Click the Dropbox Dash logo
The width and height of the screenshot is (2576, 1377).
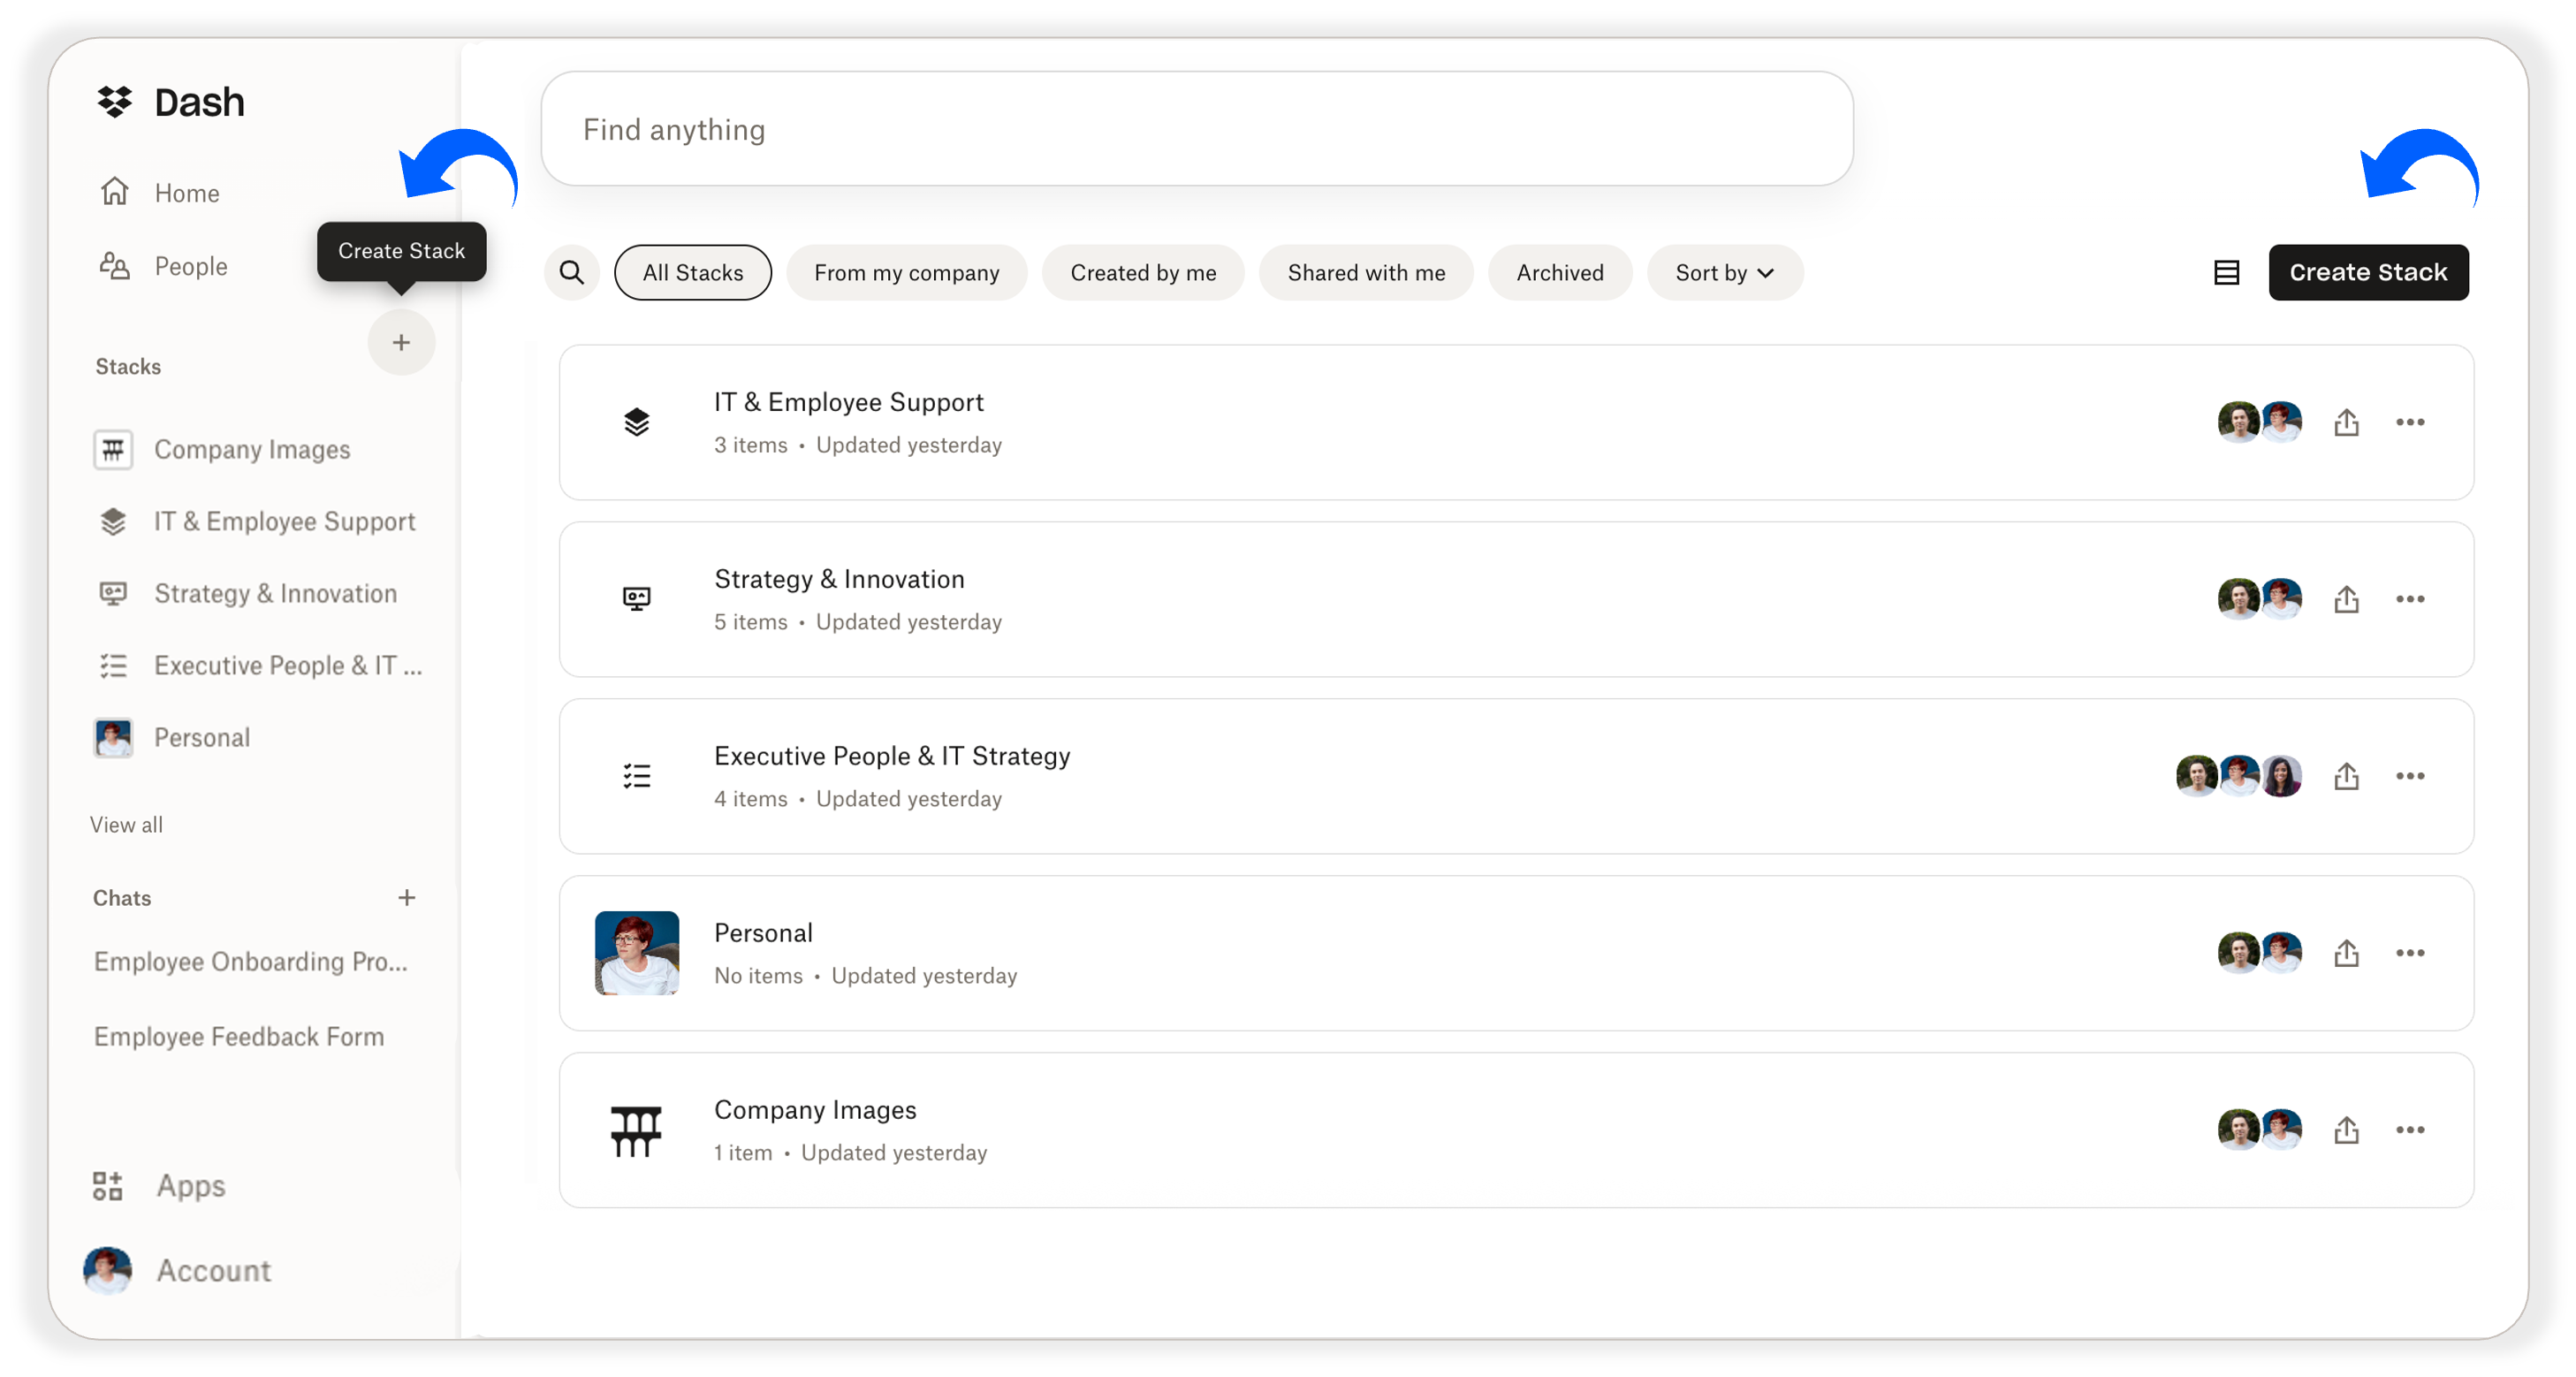[170, 101]
